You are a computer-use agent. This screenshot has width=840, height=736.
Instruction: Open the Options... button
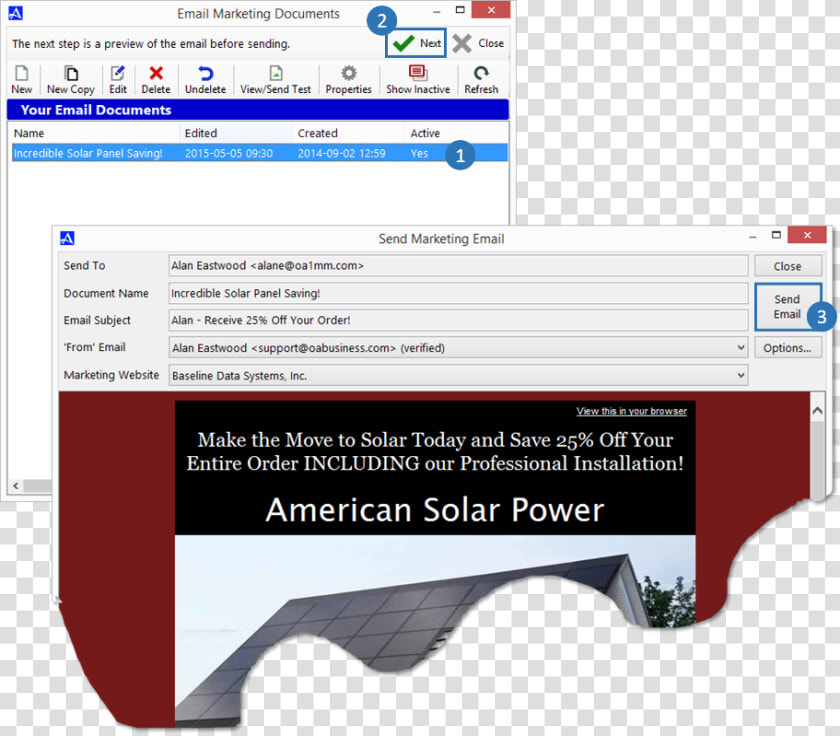point(788,348)
